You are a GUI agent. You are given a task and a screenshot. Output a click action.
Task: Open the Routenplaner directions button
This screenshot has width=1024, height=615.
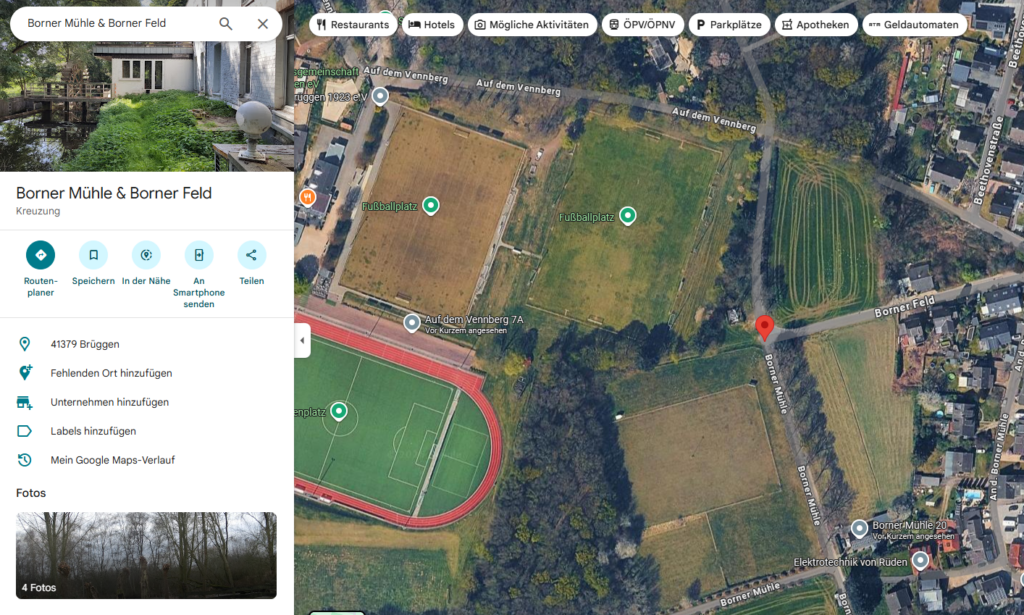pyautogui.click(x=40, y=255)
